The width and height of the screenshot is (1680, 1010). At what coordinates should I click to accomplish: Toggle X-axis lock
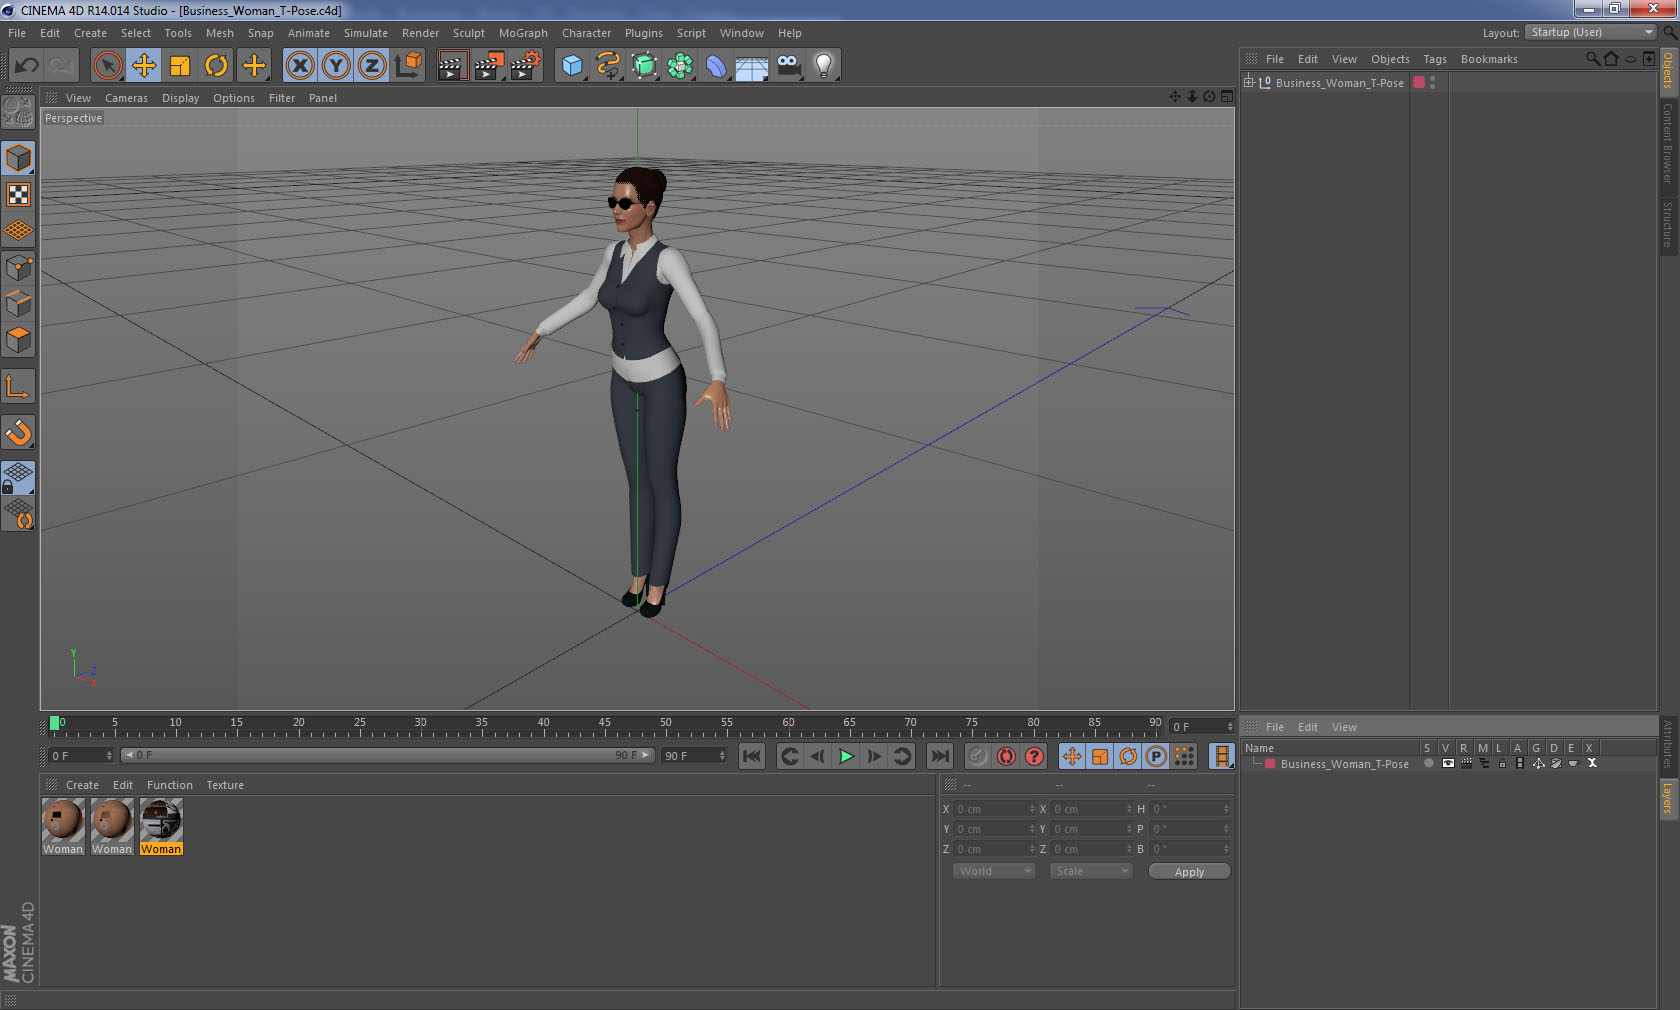point(299,66)
